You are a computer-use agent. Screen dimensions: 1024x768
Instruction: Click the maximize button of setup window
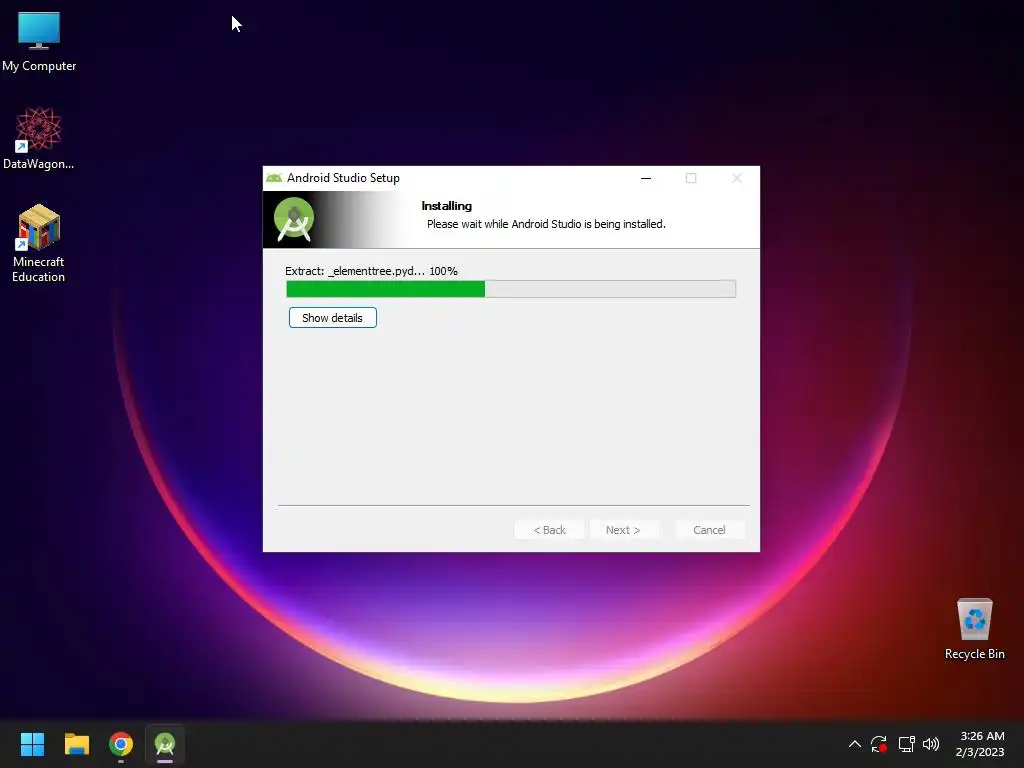[x=691, y=178]
